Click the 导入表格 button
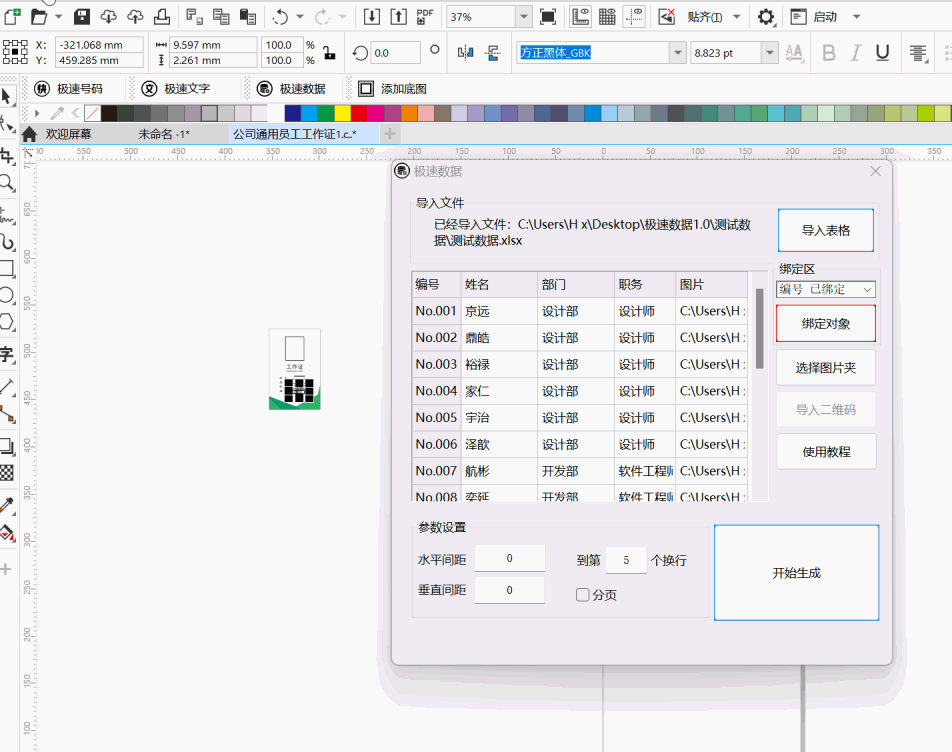Image resolution: width=952 pixels, height=752 pixels. (x=826, y=230)
